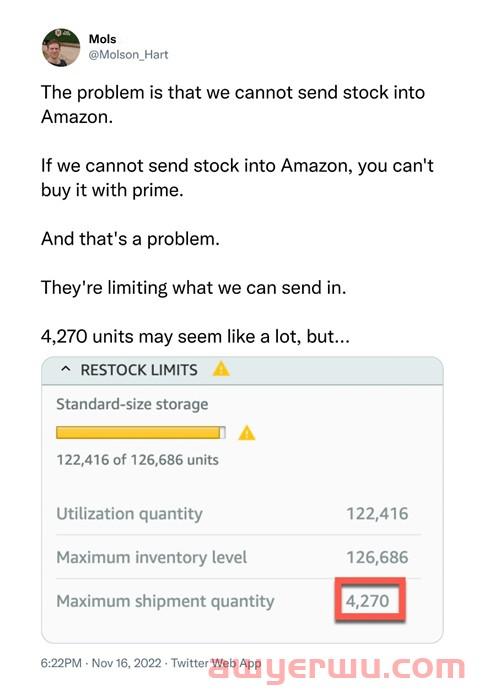Click the Standard-size storage label
Screen dimensions: 484x698
tap(132, 404)
